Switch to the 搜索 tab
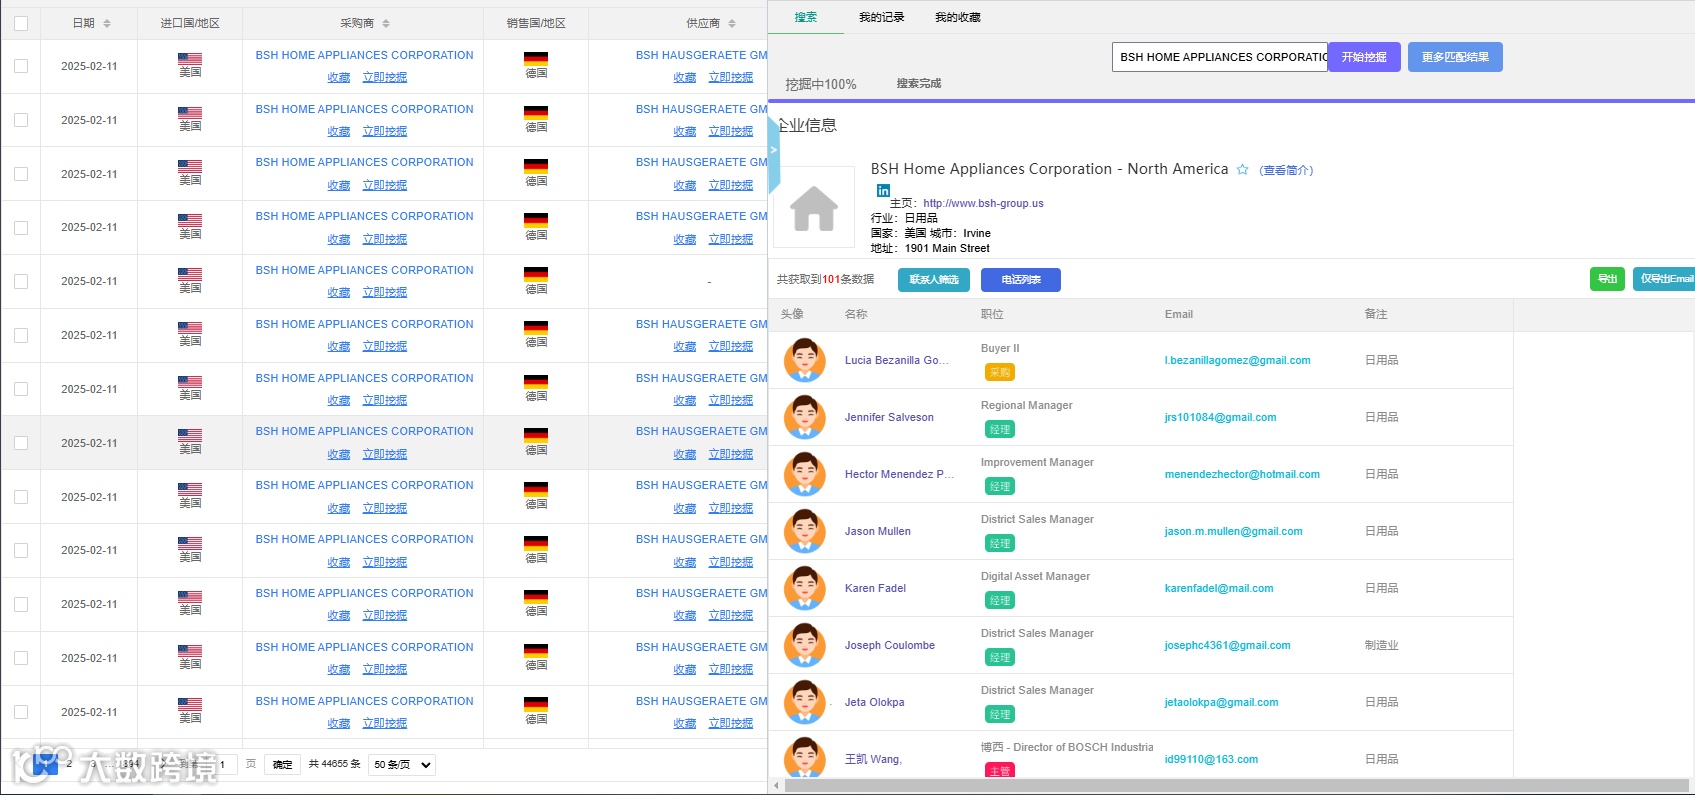The height and width of the screenshot is (795, 1695). pos(806,17)
